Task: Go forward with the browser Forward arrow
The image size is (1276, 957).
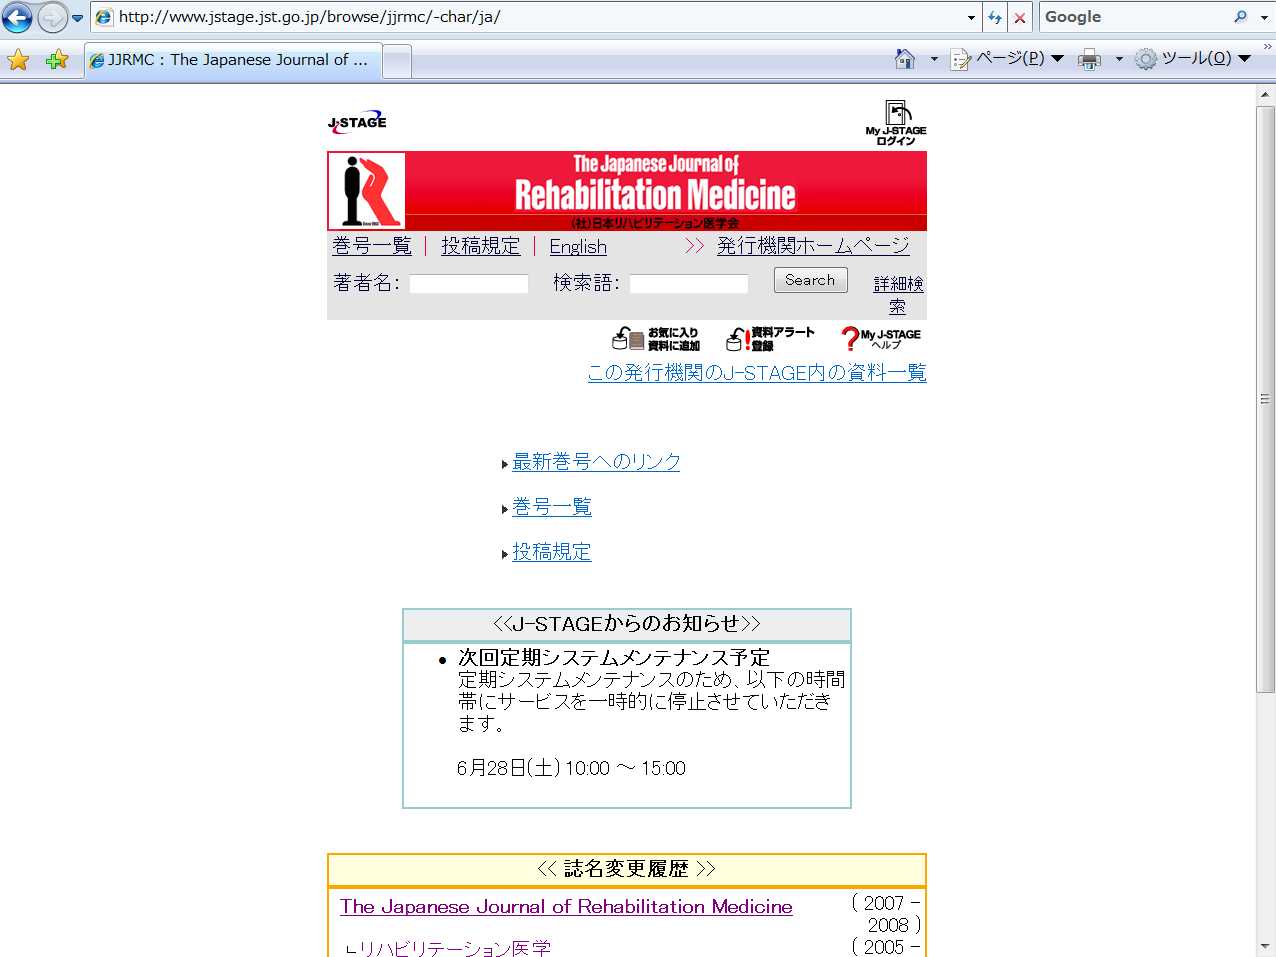Action: click(x=52, y=17)
